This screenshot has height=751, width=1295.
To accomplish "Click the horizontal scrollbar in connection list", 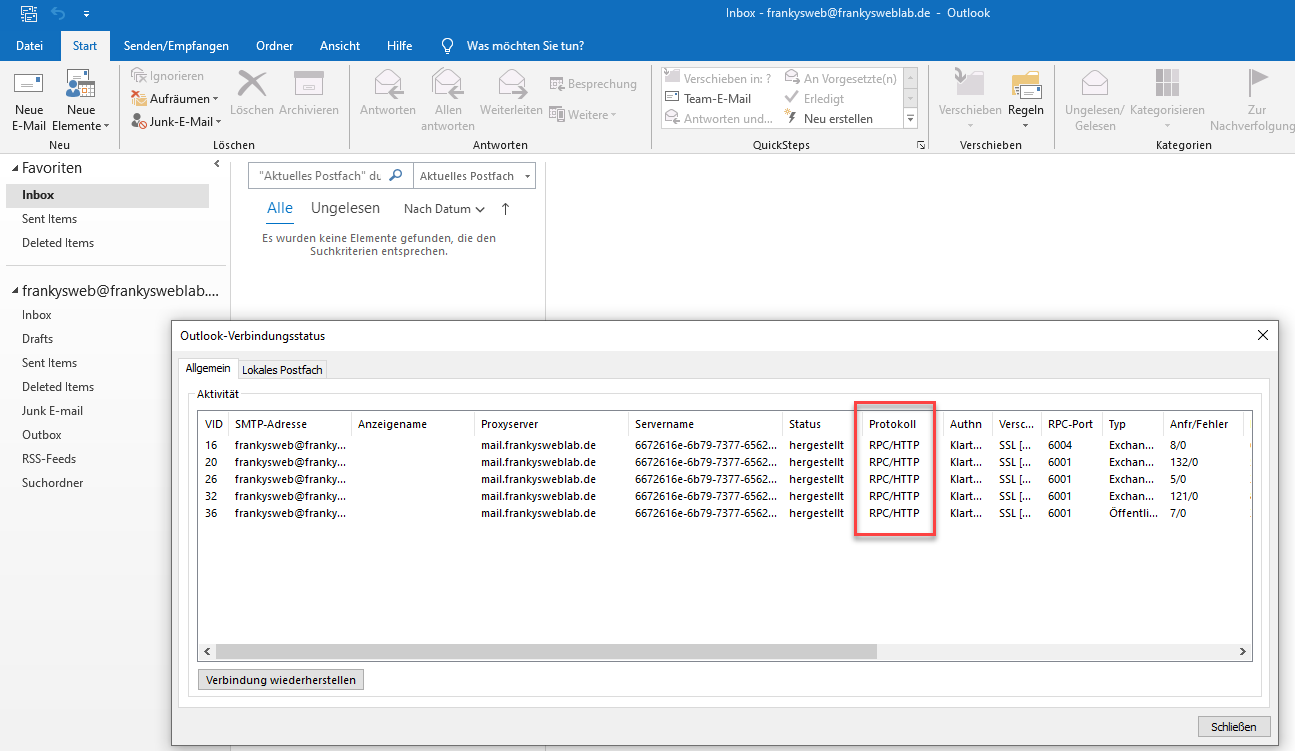I will pos(546,651).
